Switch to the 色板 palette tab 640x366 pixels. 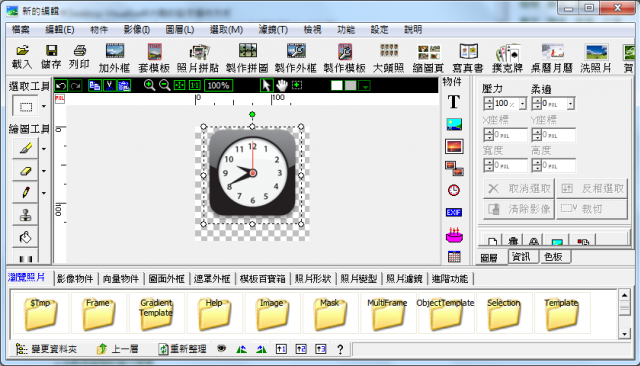(553, 257)
